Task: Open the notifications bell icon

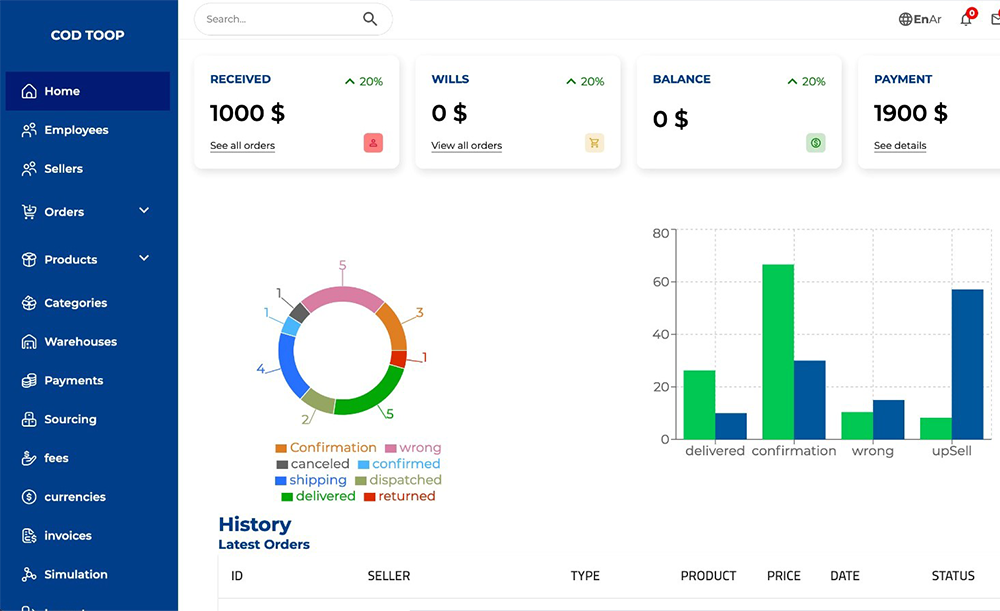Action: 966,19
